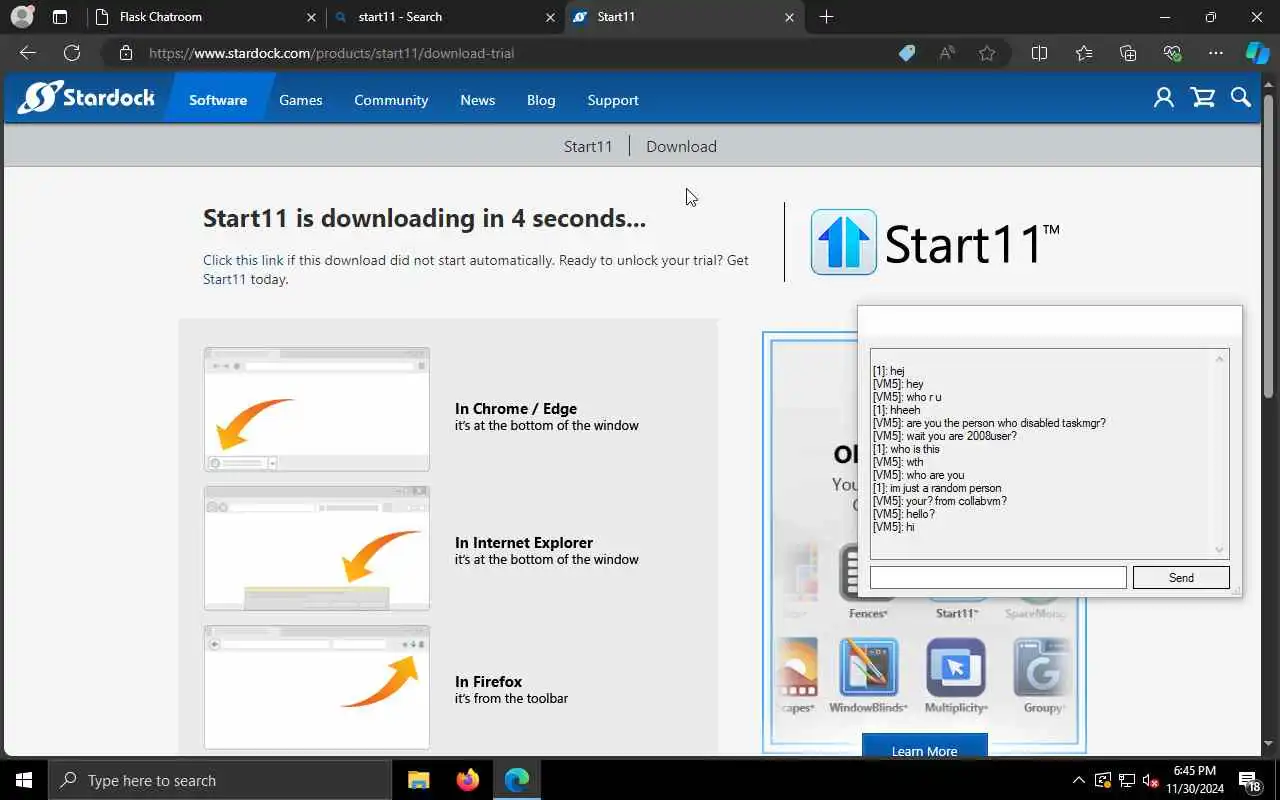View the Chrome / Edge download thumbnail
This screenshot has height=800, width=1280.
(x=317, y=409)
